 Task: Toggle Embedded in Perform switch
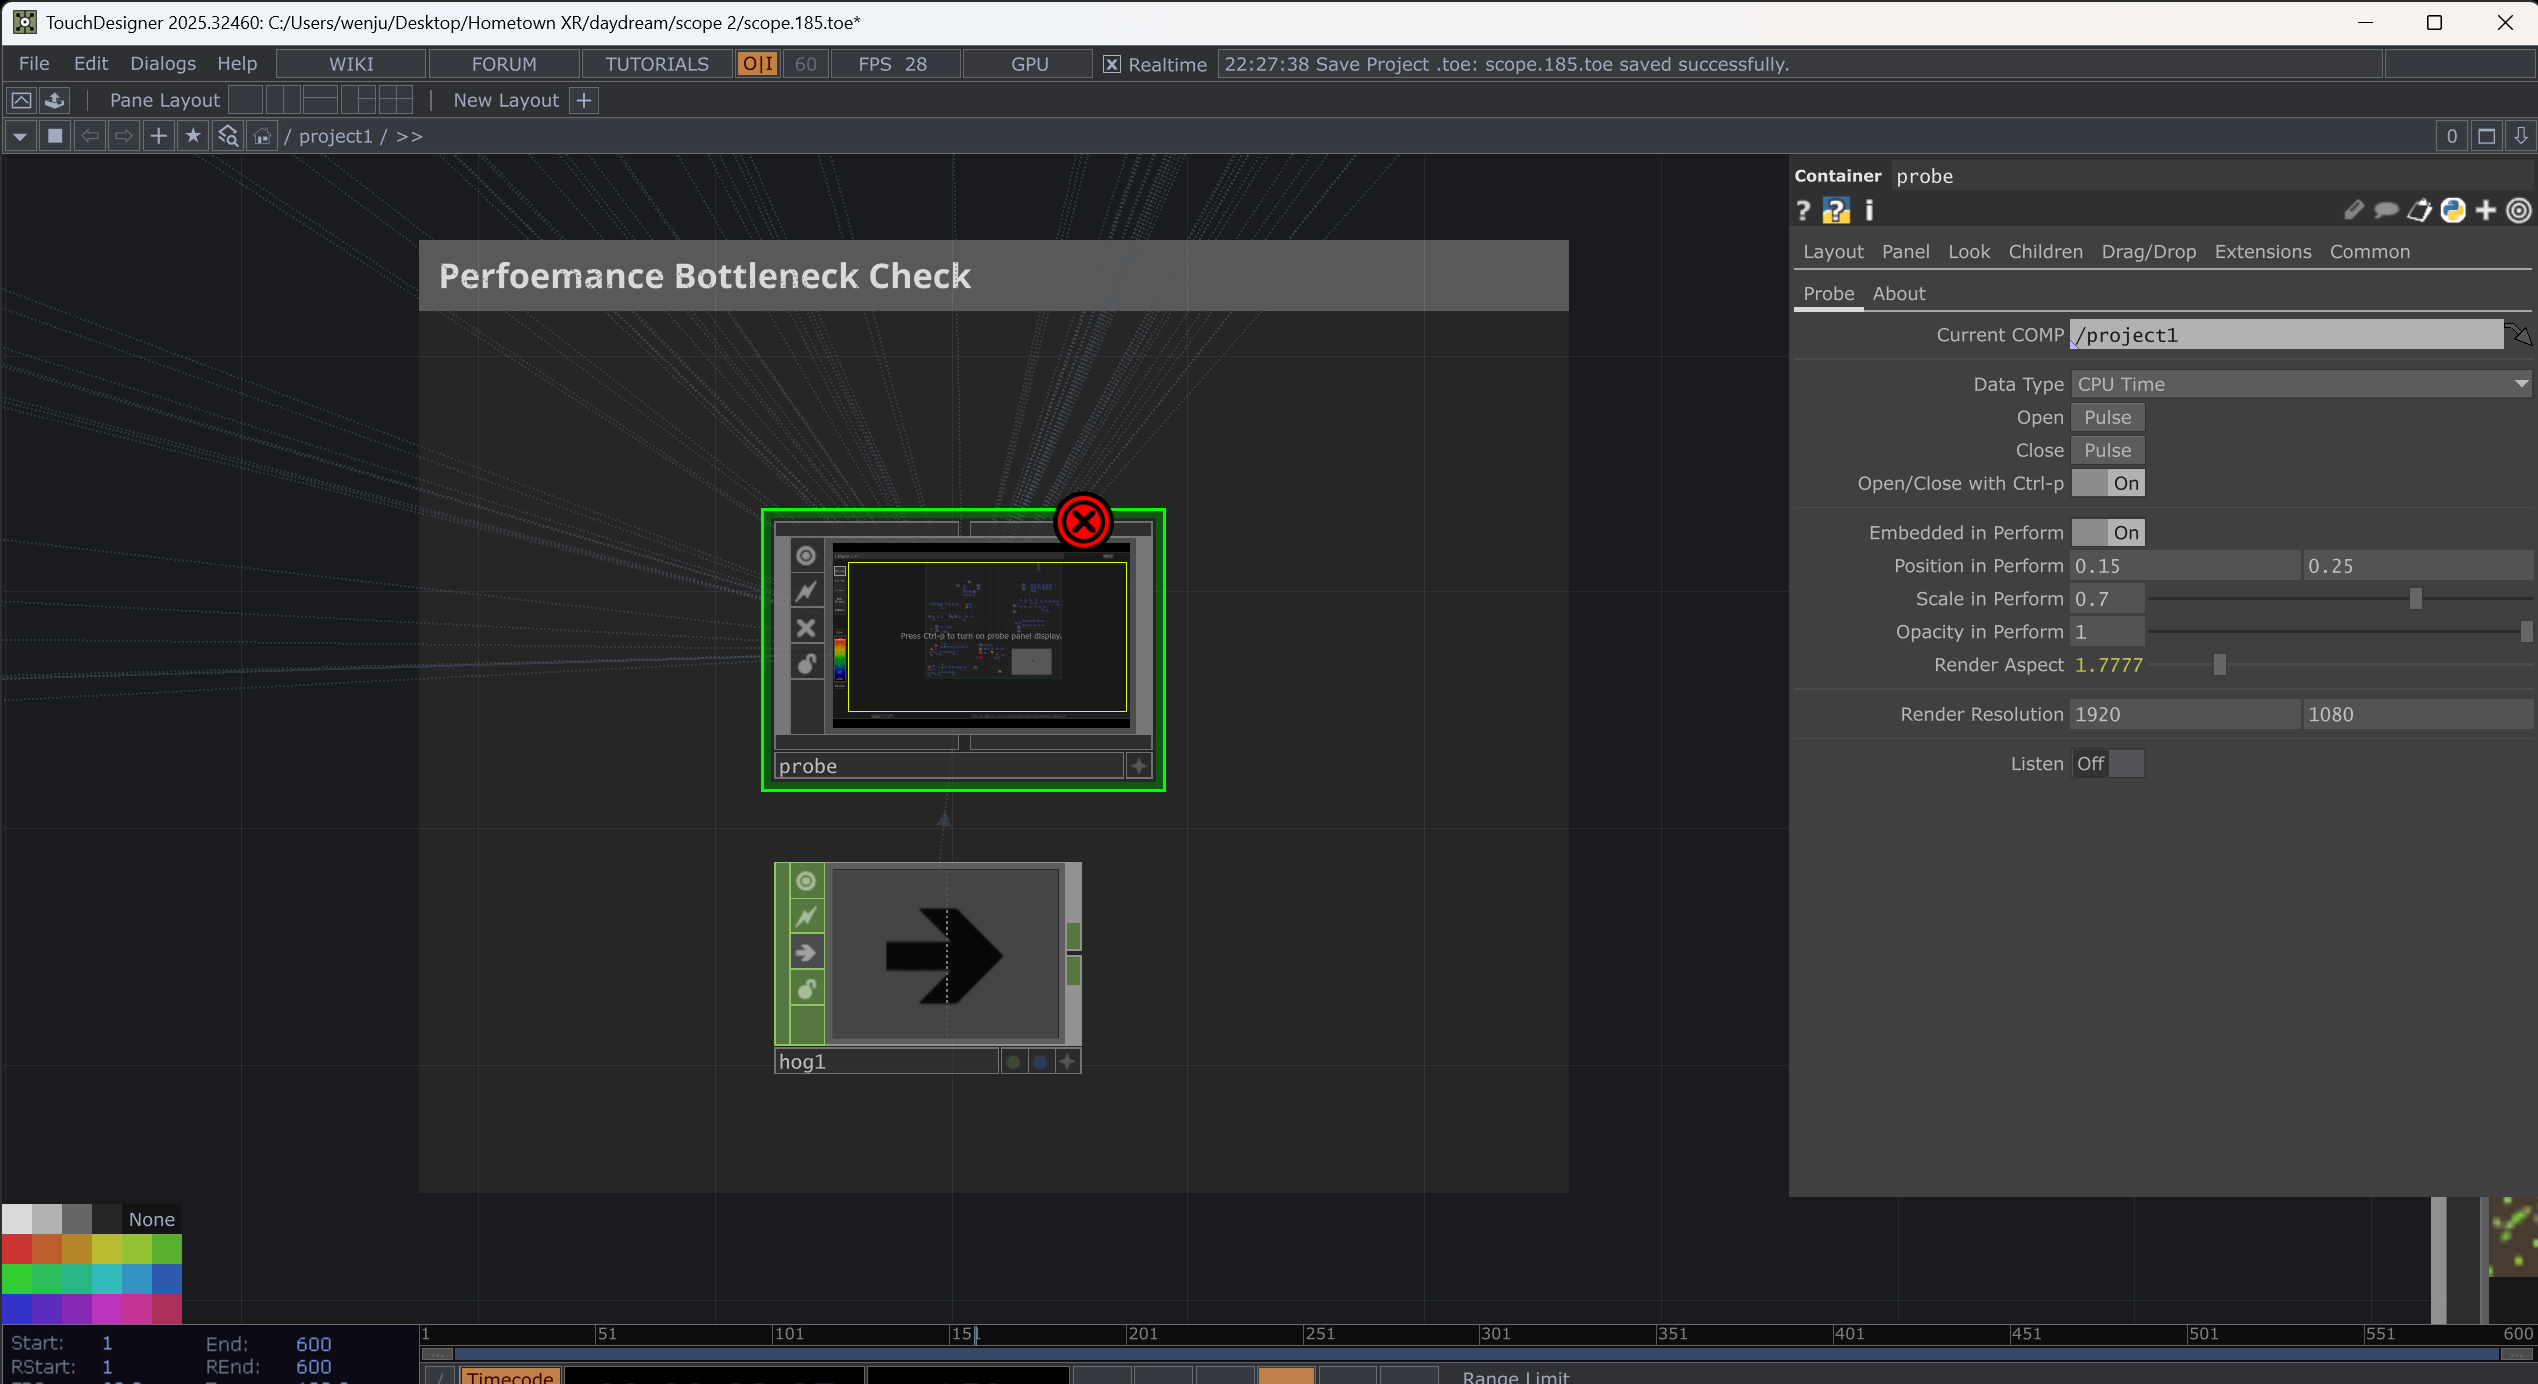click(2108, 533)
